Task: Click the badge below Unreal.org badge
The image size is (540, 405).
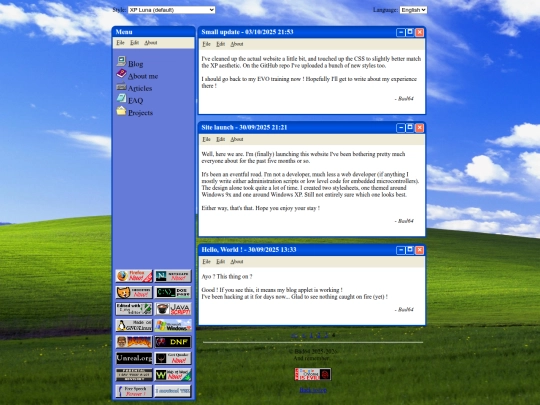Action: point(134,375)
